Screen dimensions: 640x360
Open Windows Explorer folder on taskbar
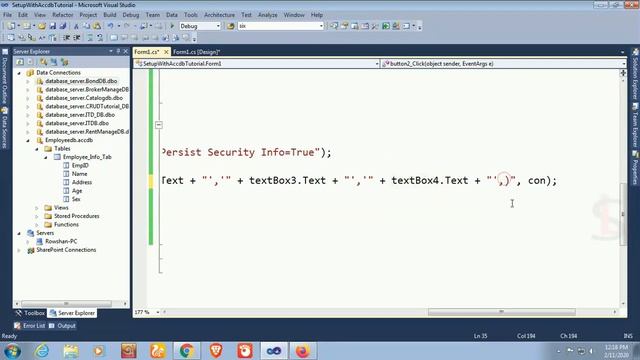tap(71, 351)
